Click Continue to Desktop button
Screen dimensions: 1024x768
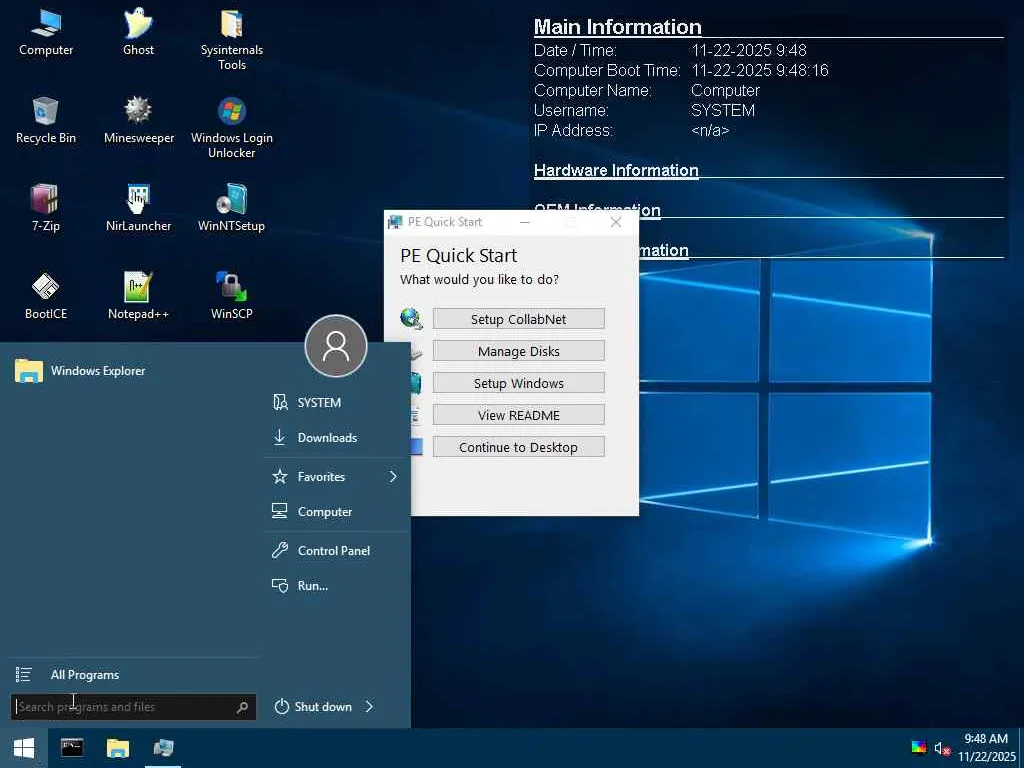(x=519, y=447)
